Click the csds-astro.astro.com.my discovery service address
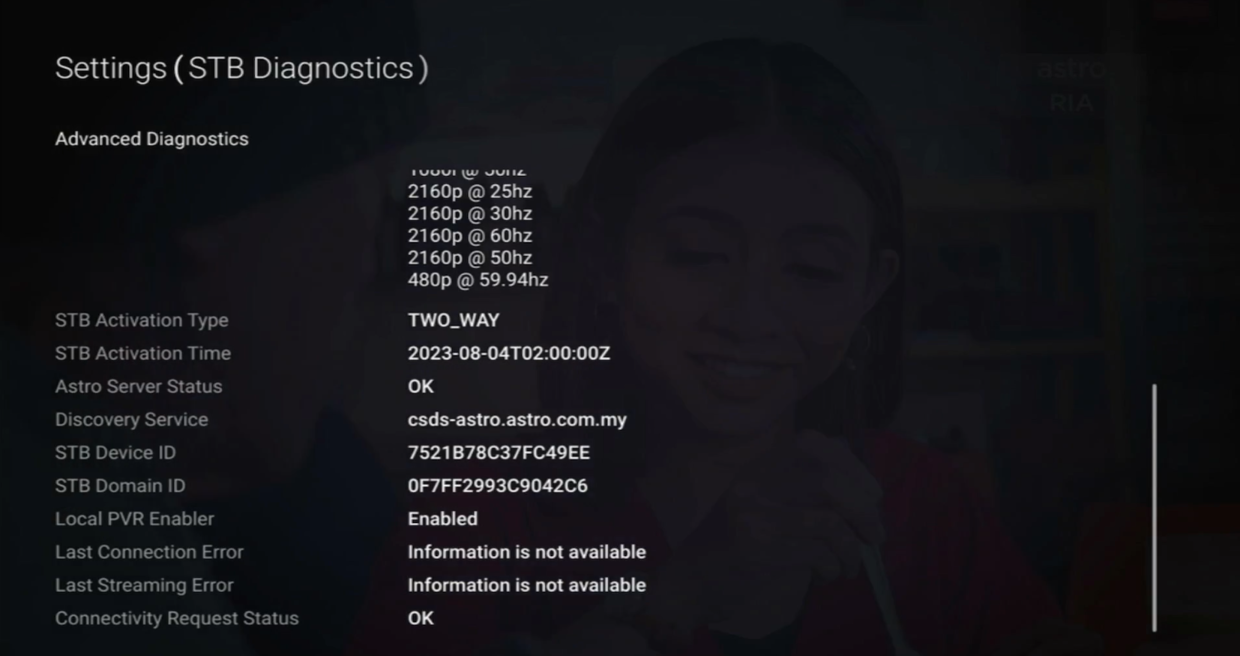1240x656 pixels. (x=517, y=419)
